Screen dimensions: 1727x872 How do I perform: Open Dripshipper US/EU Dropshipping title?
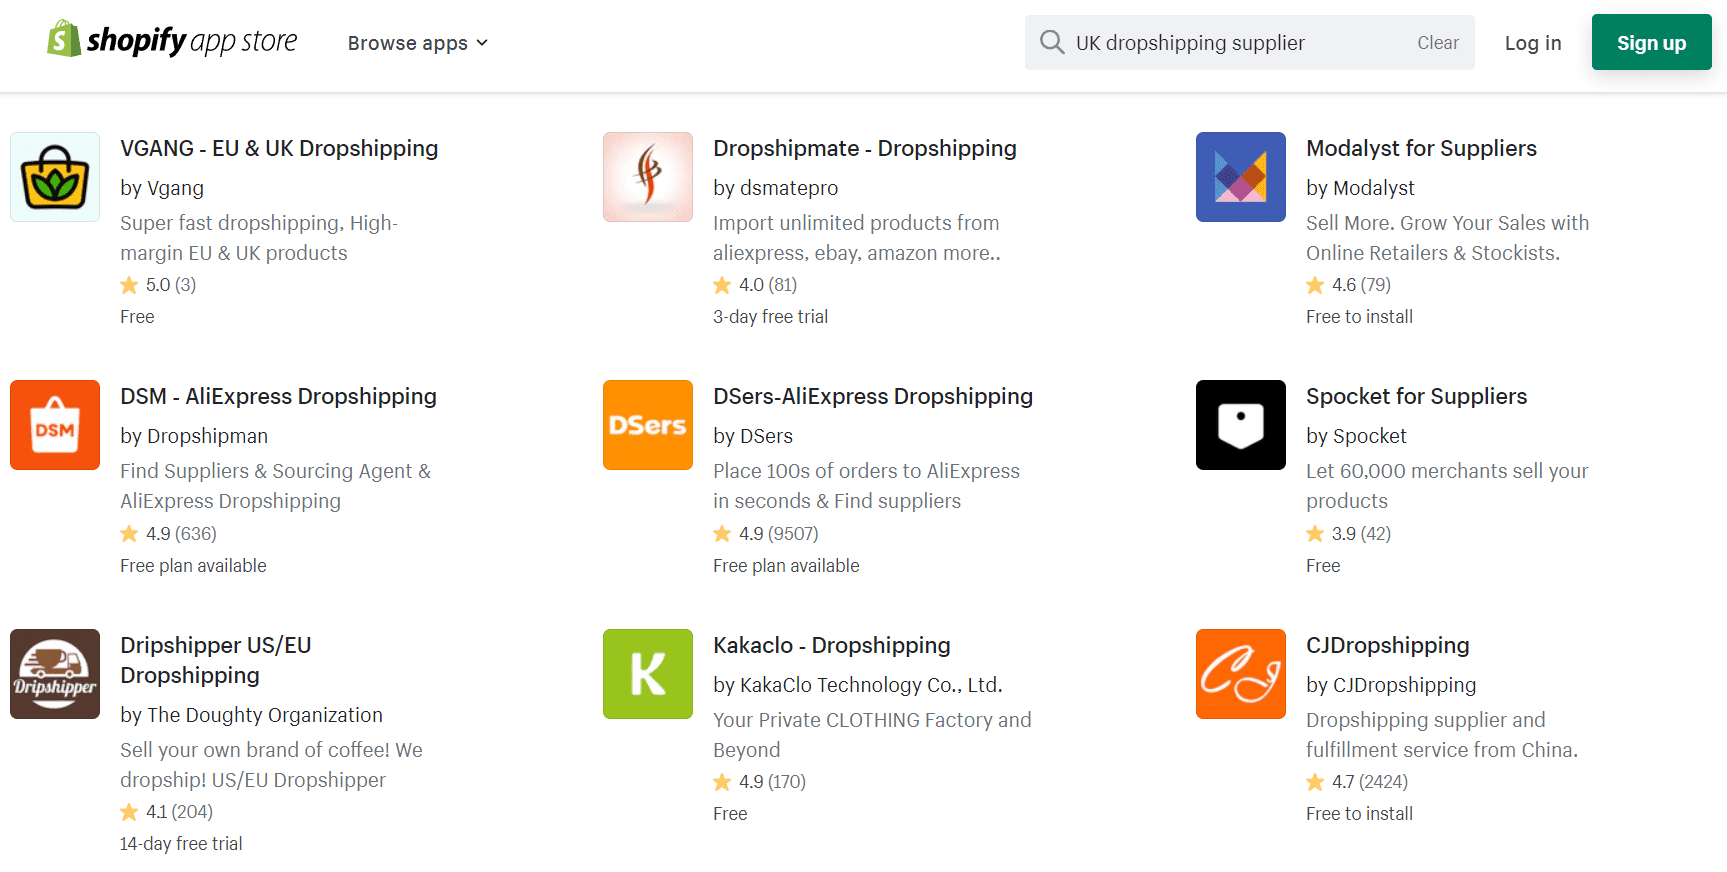216,660
